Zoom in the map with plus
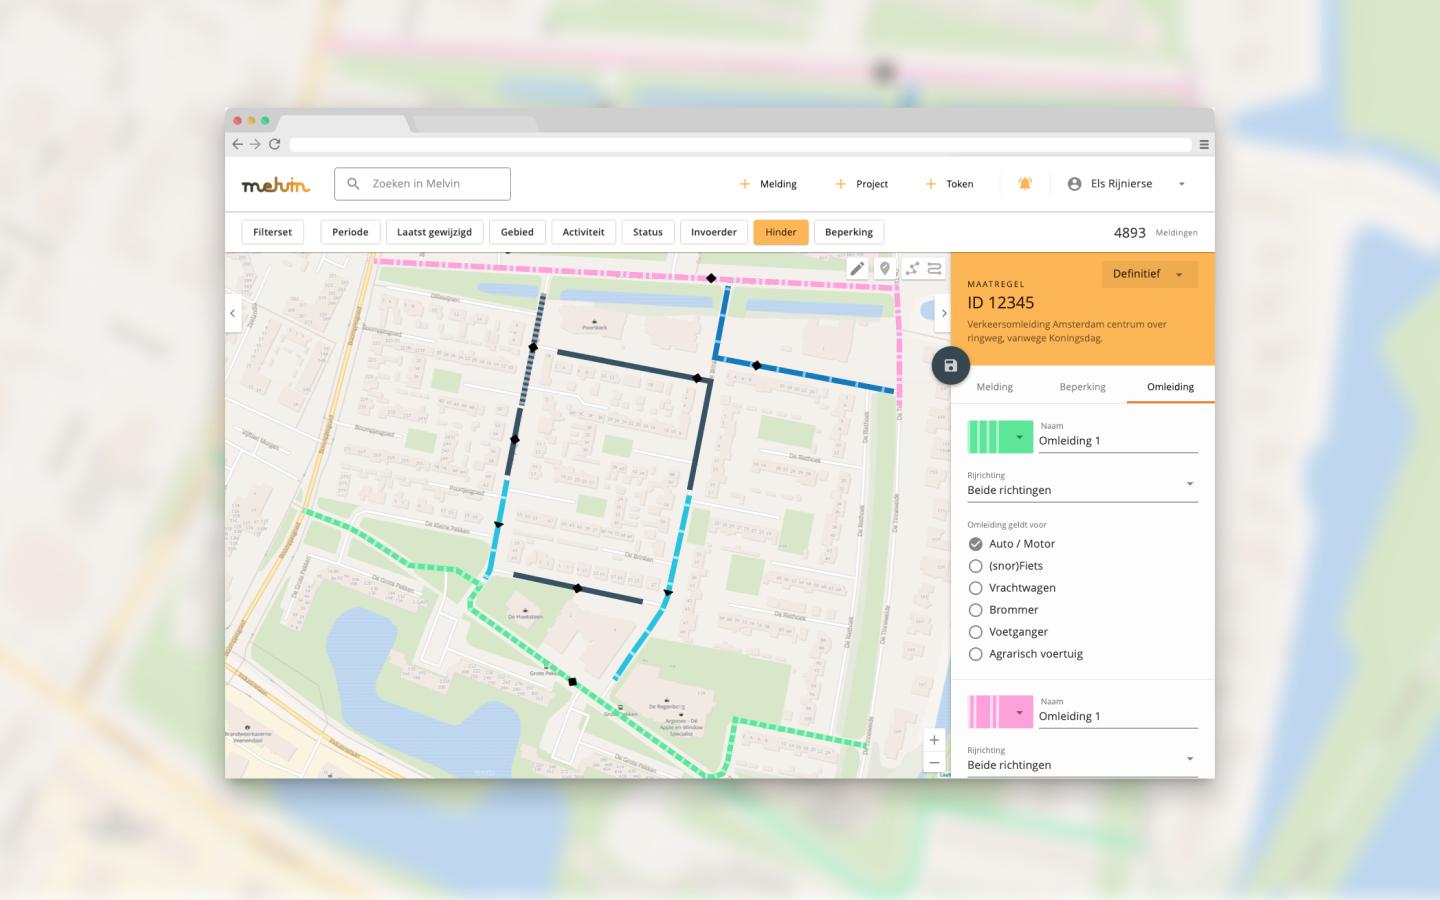 point(934,741)
